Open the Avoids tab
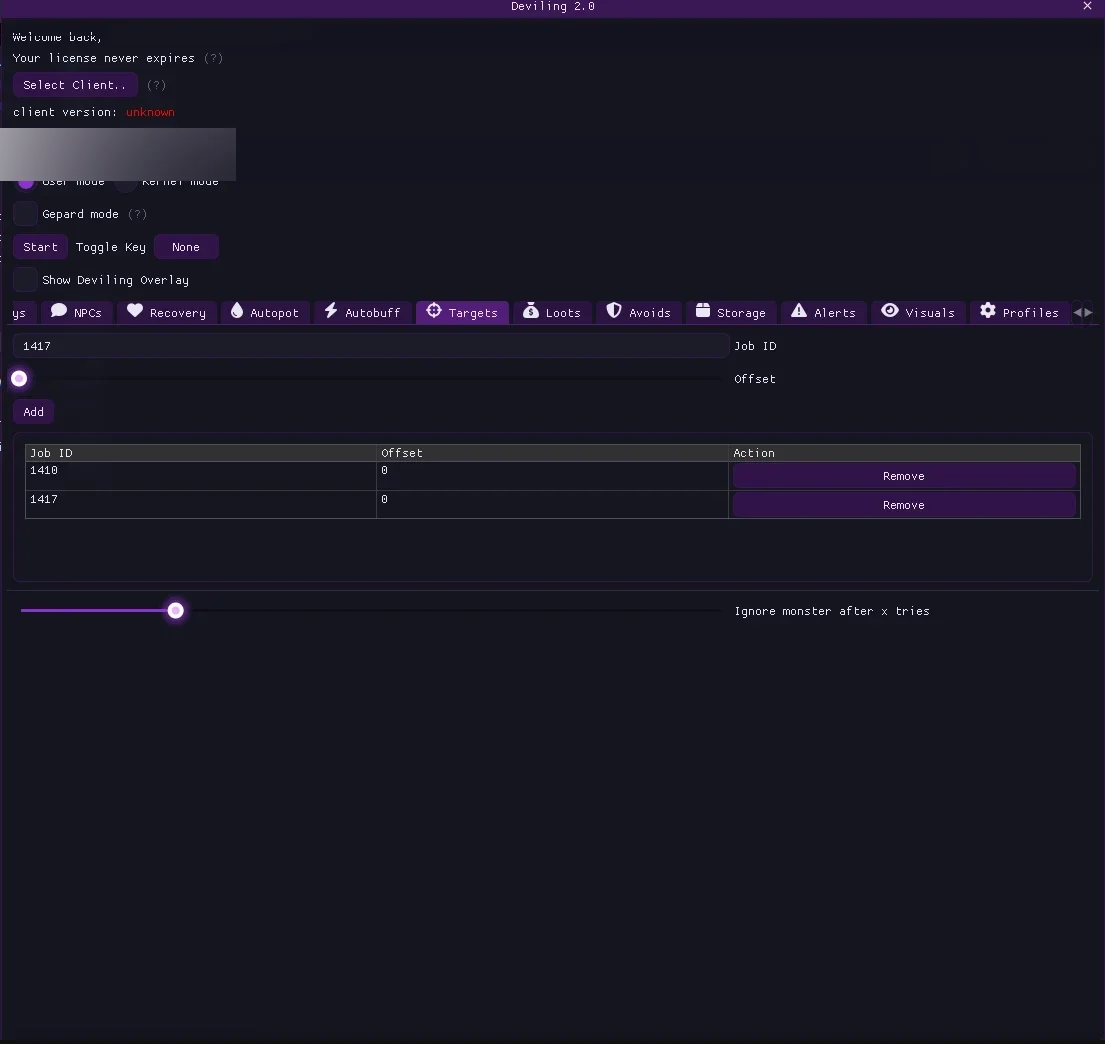The width and height of the screenshot is (1105, 1044). 639,312
